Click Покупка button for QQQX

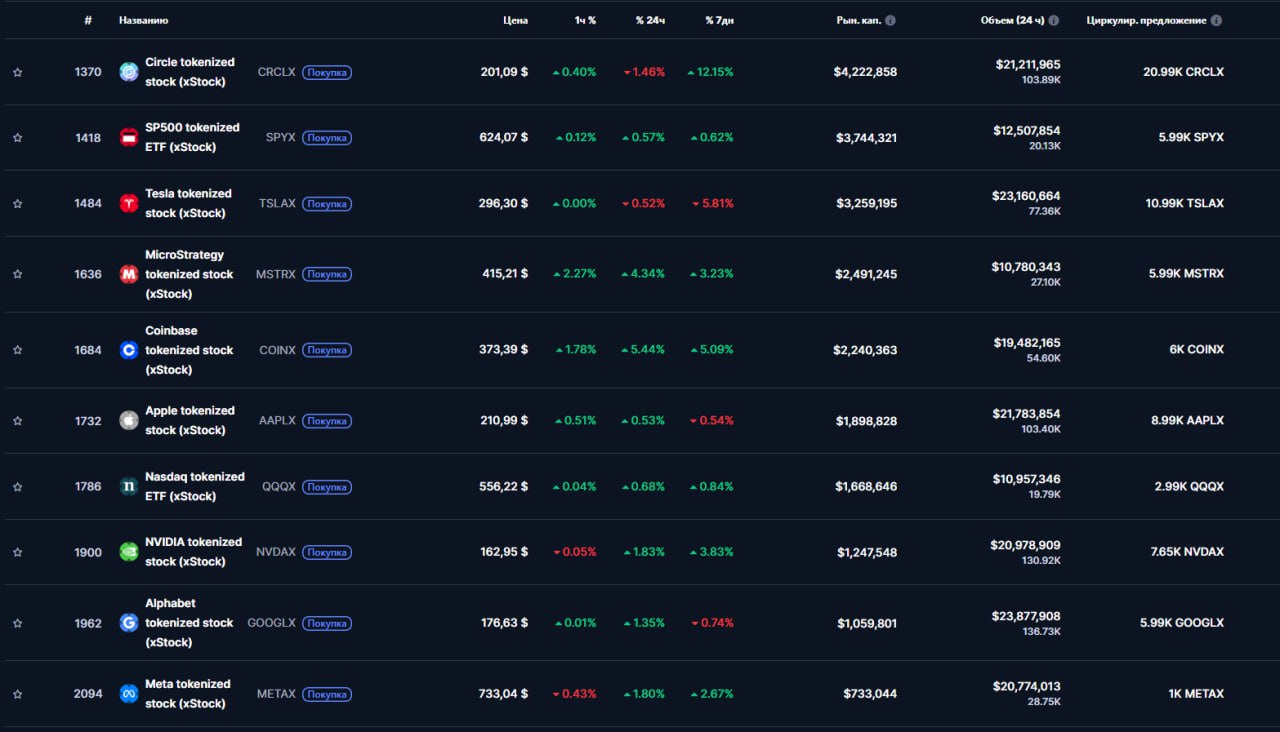click(327, 487)
